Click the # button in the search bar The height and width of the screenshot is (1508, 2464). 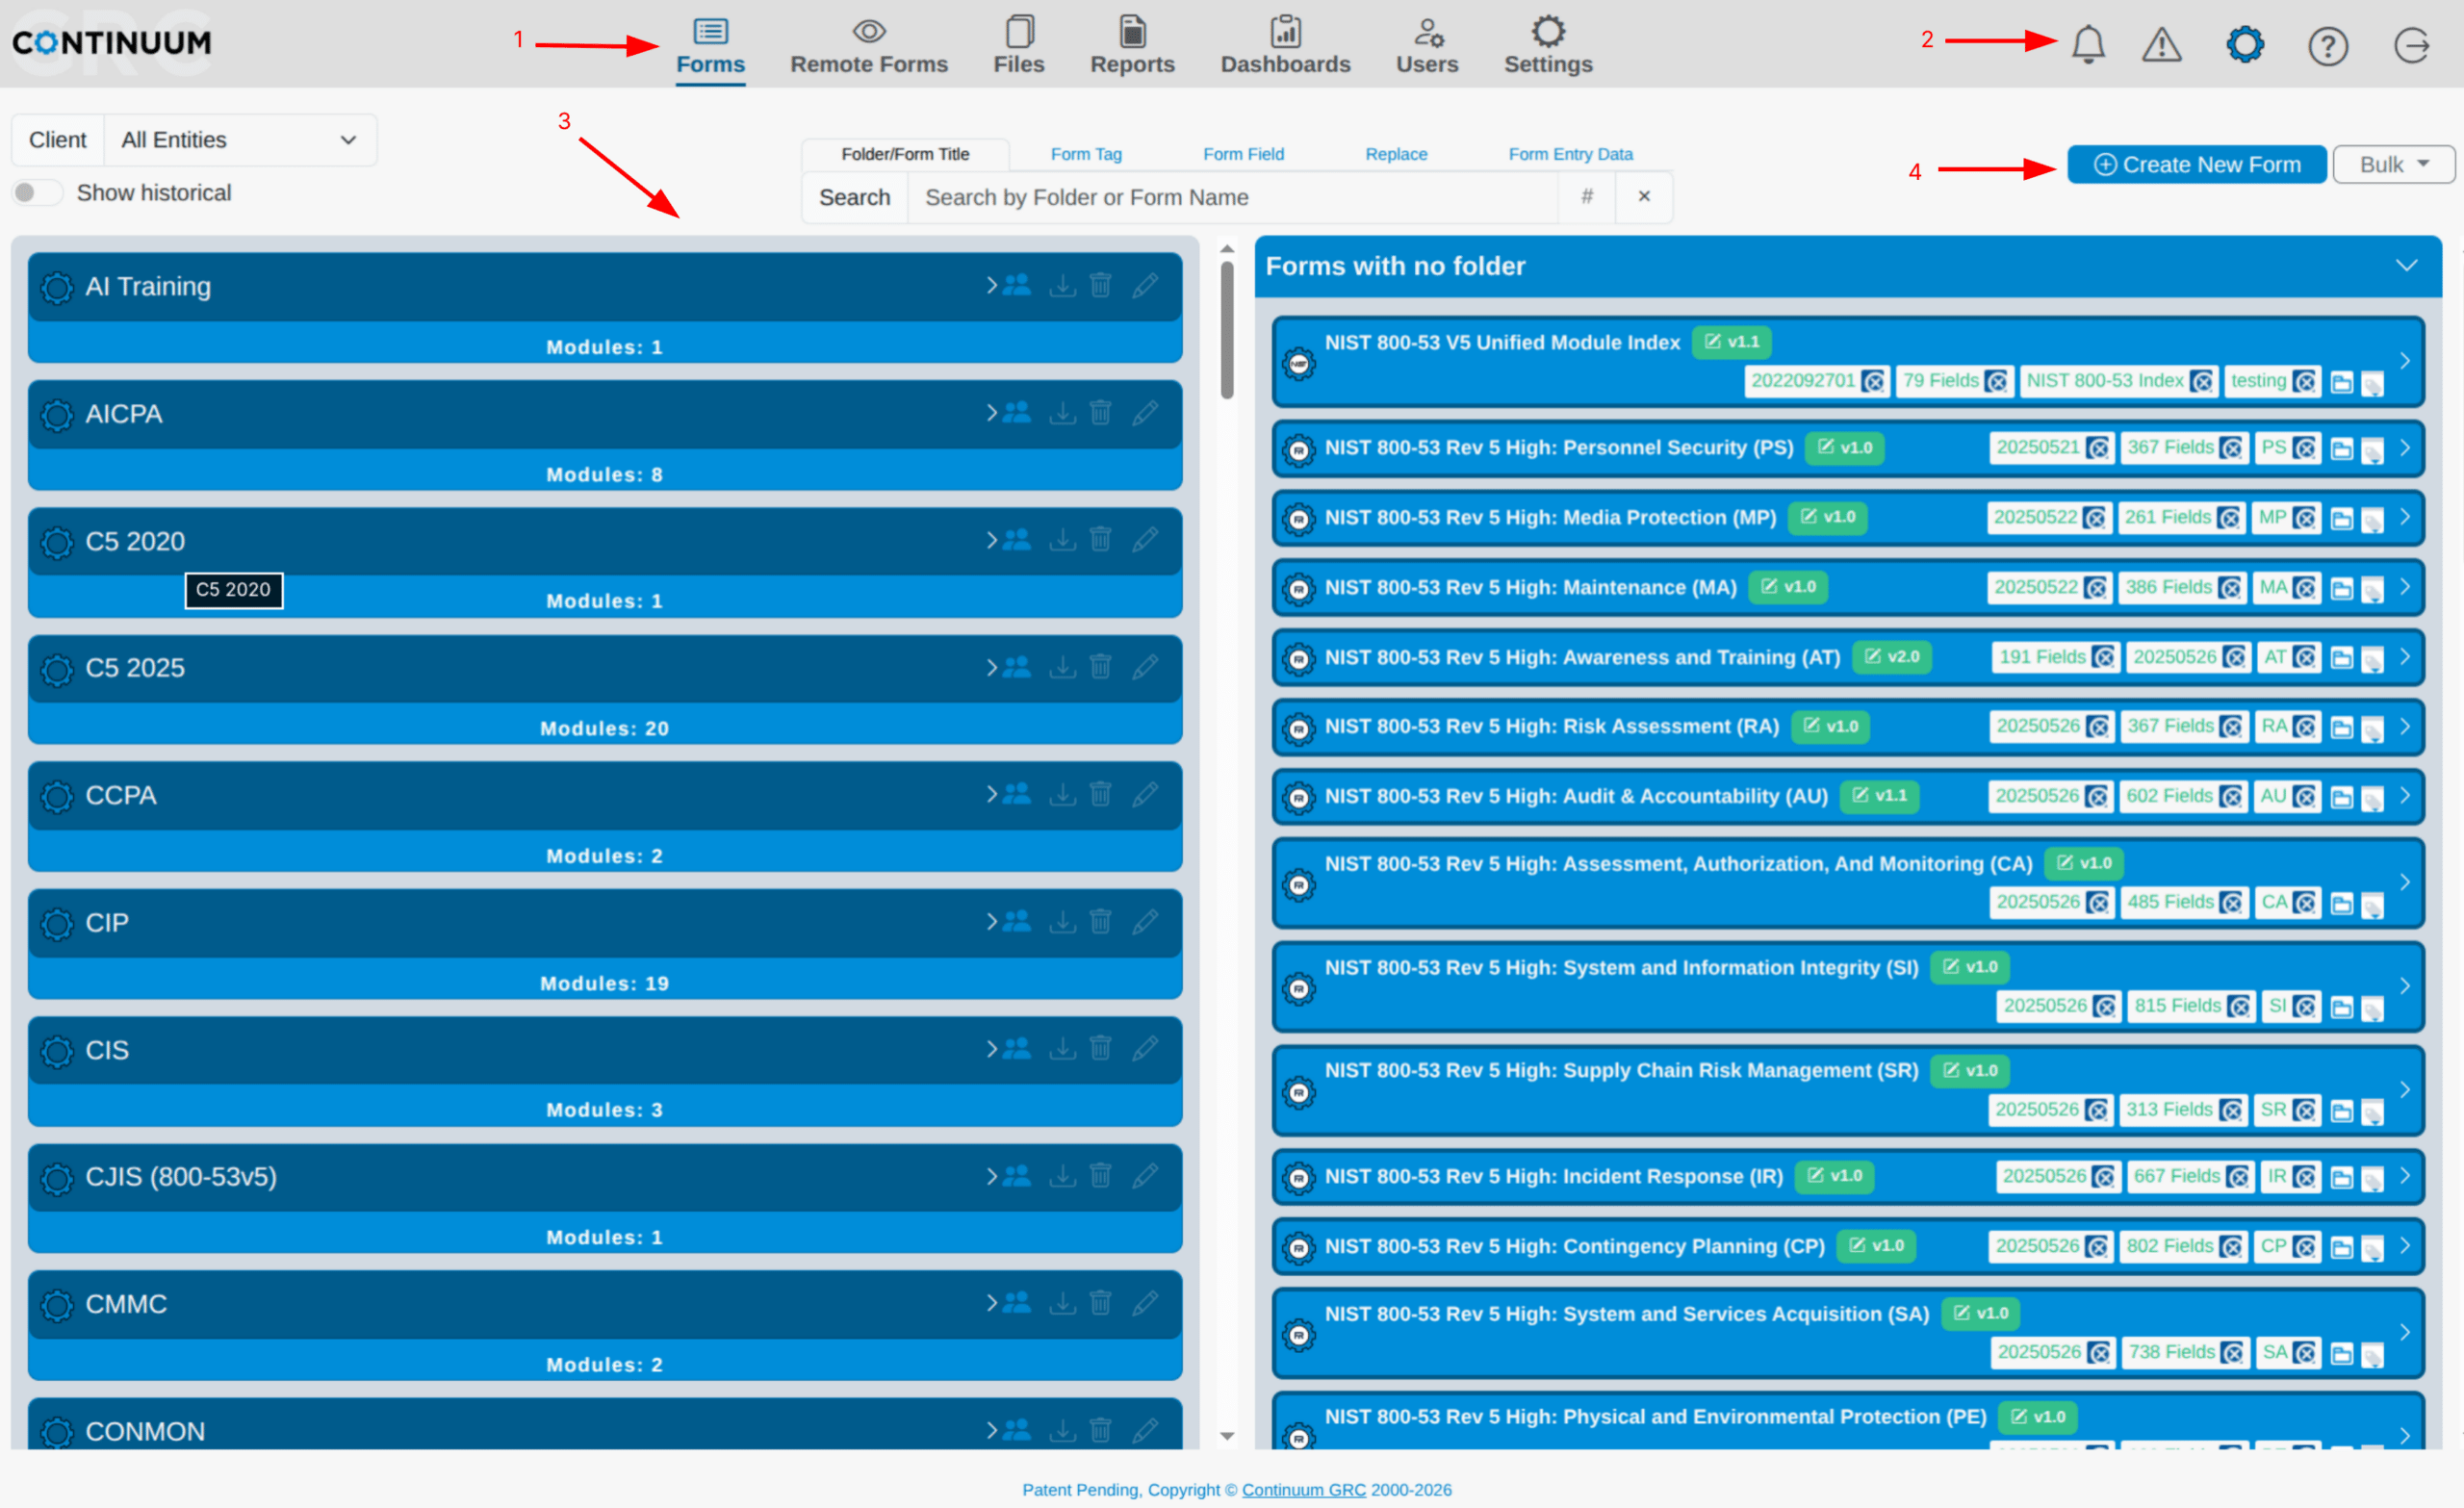(1587, 197)
